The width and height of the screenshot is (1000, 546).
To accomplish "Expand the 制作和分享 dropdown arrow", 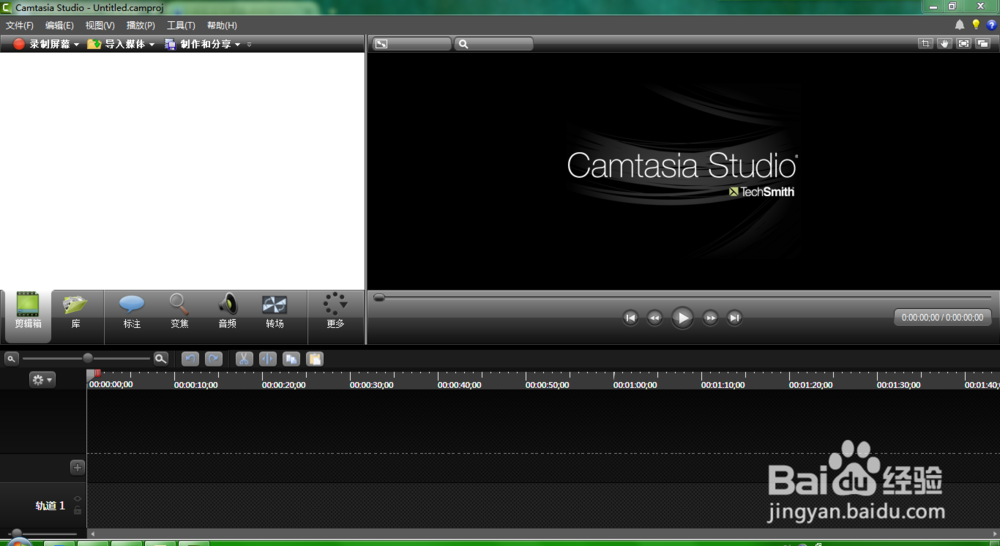I will click(x=237, y=44).
